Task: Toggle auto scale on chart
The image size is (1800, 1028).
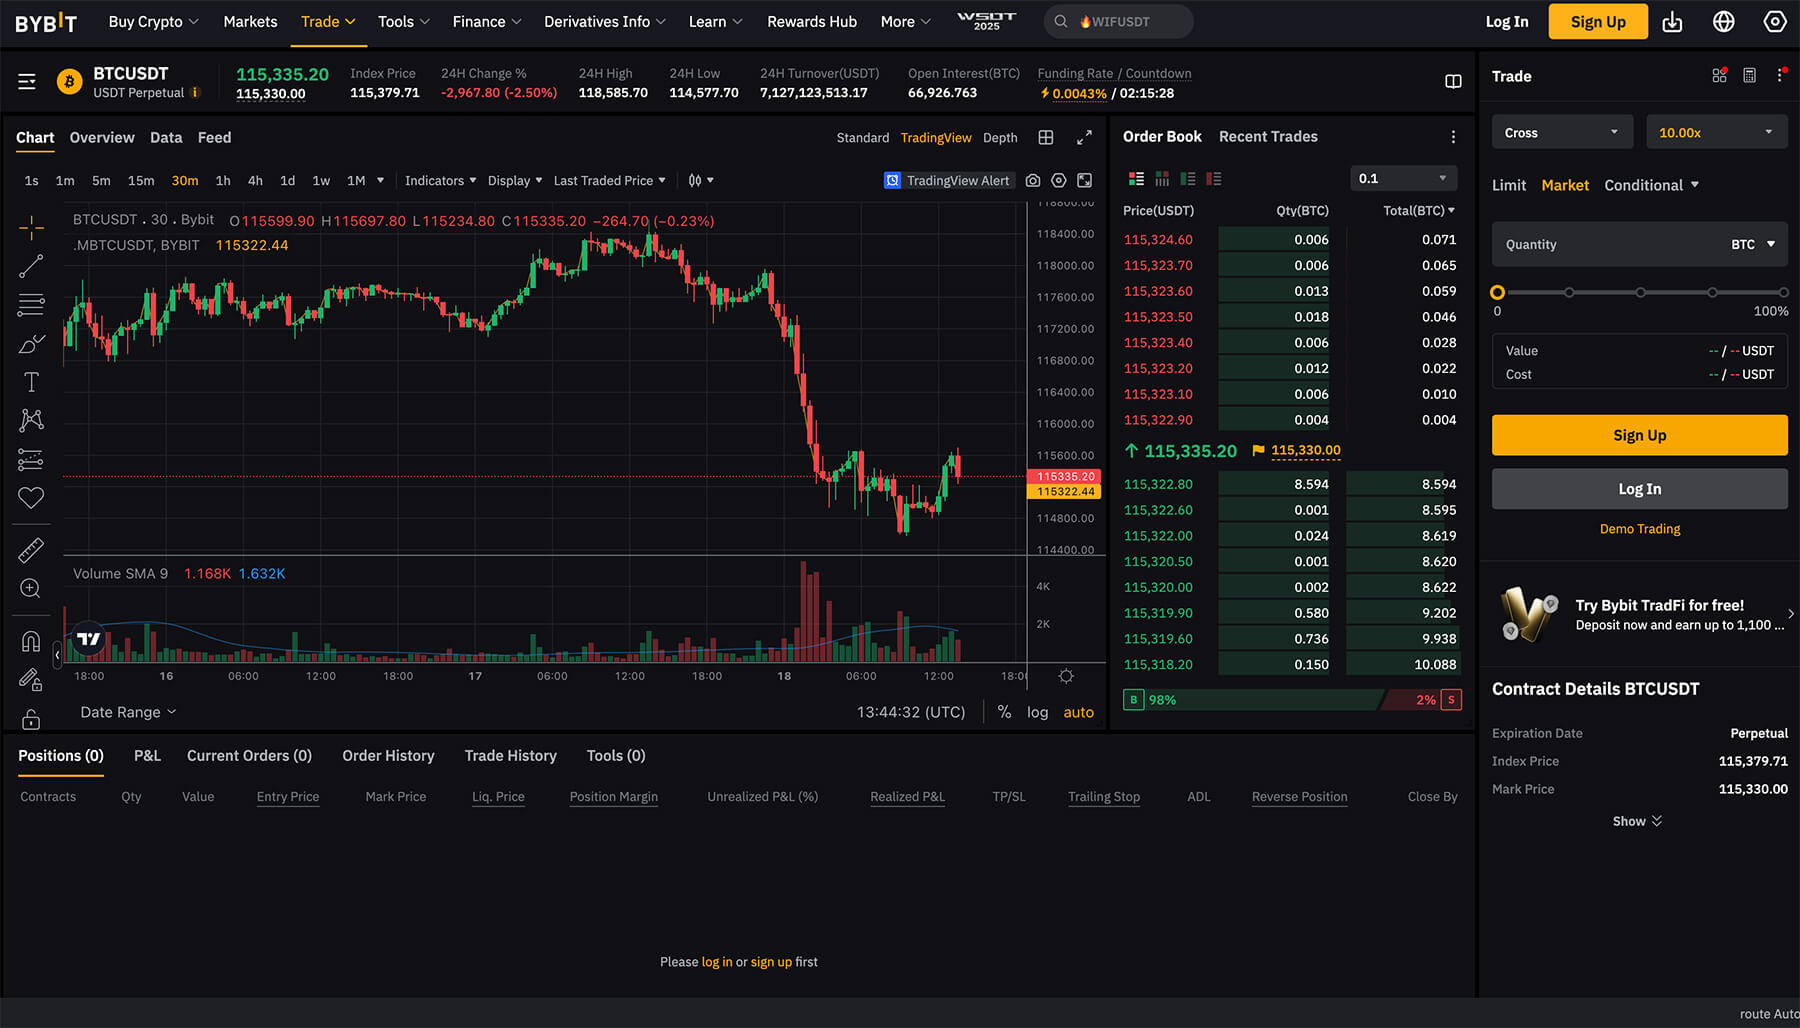Action: [1078, 712]
